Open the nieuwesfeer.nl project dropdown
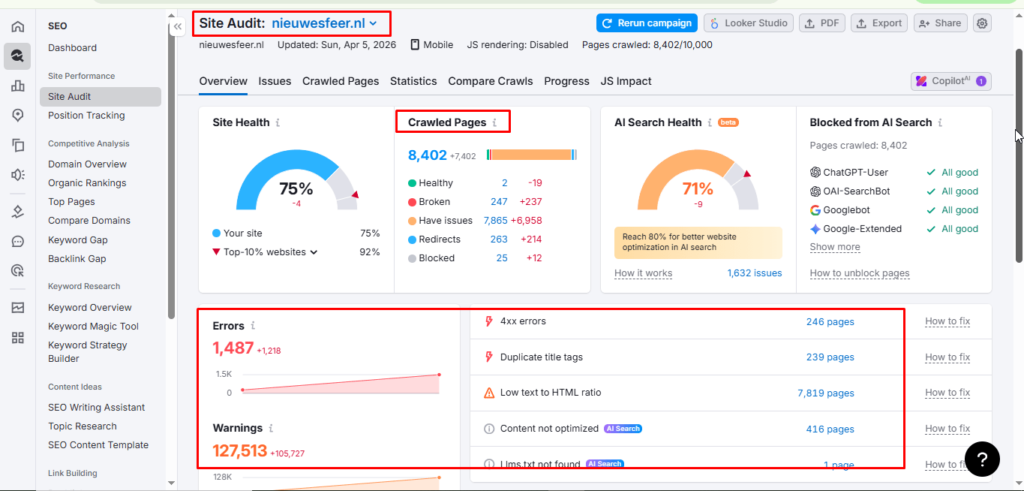Image resolution: width=1024 pixels, height=491 pixels. 325,23
